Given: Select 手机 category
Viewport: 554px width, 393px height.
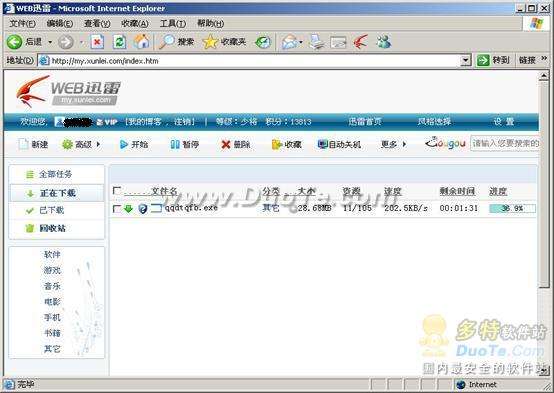Looking at the screenshot, I should pos(52,317).
